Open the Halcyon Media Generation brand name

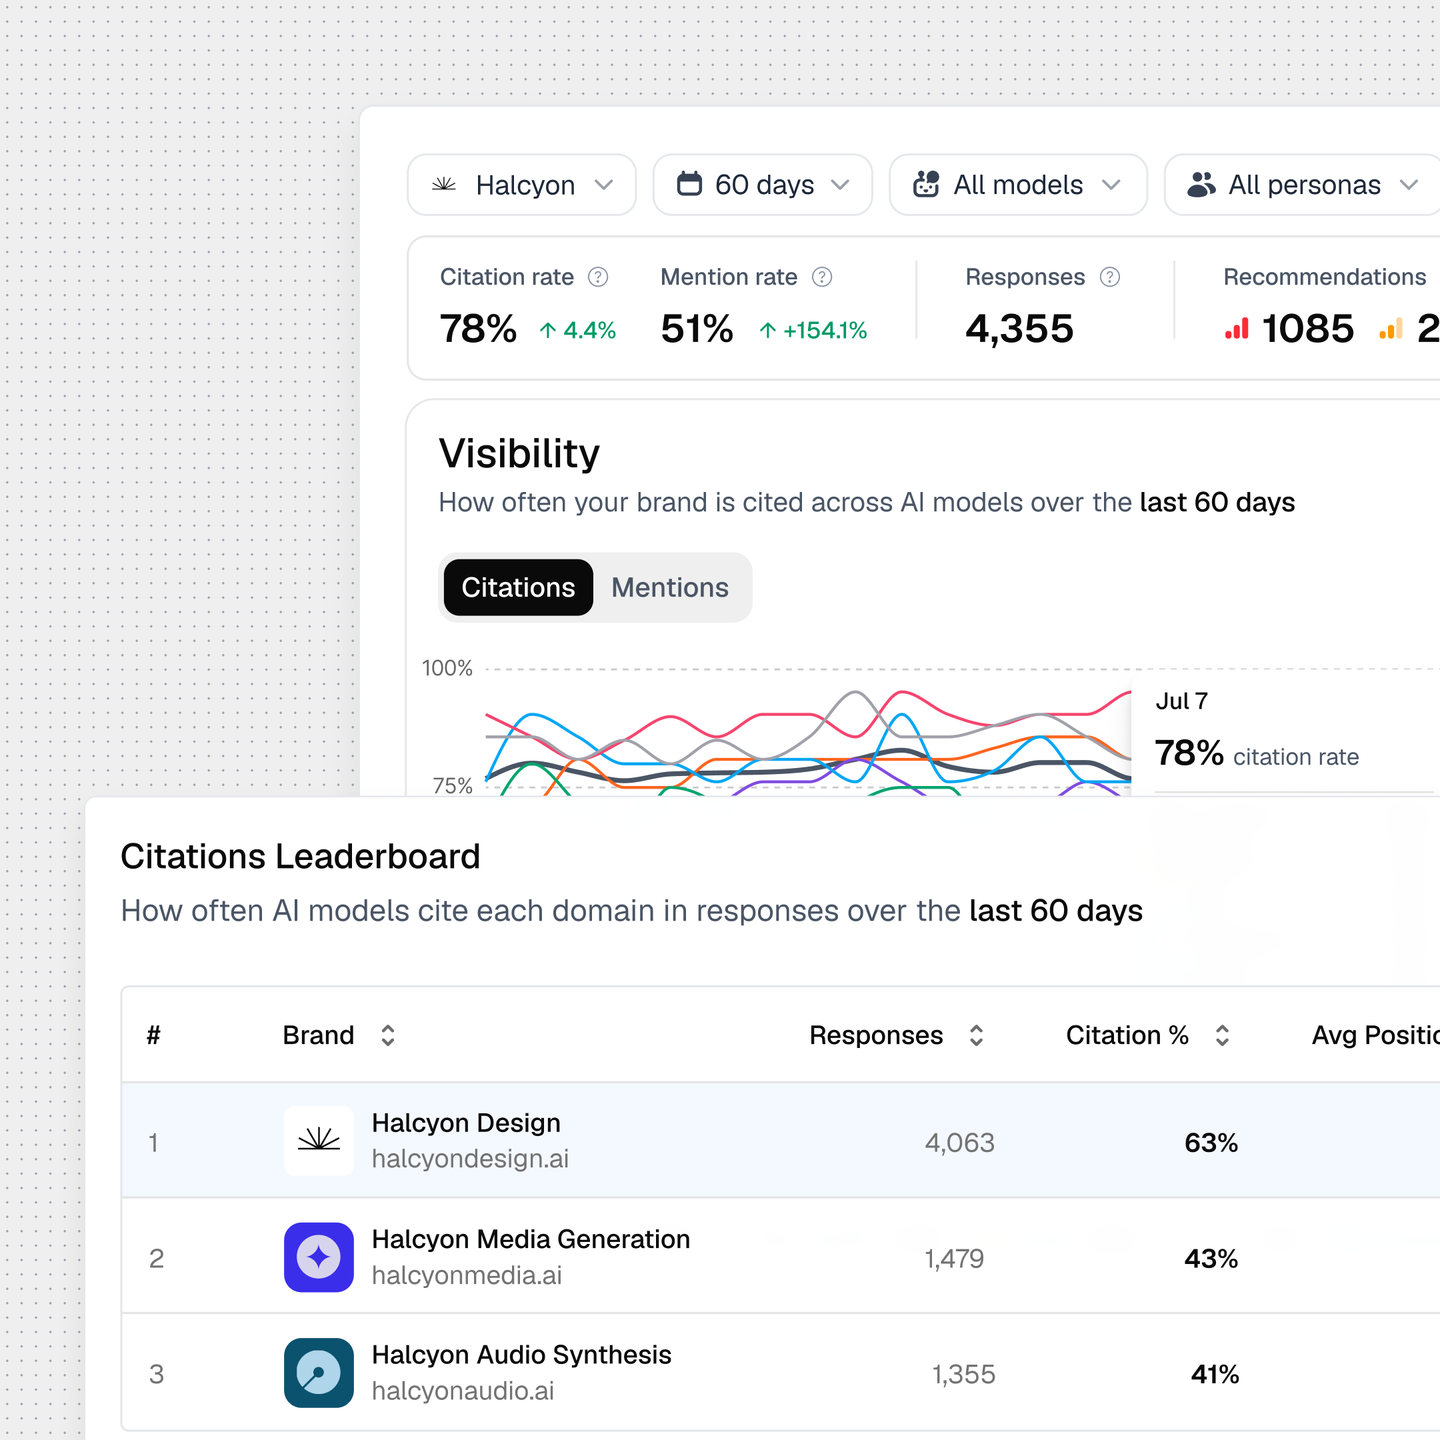[x=531, y=1239]
